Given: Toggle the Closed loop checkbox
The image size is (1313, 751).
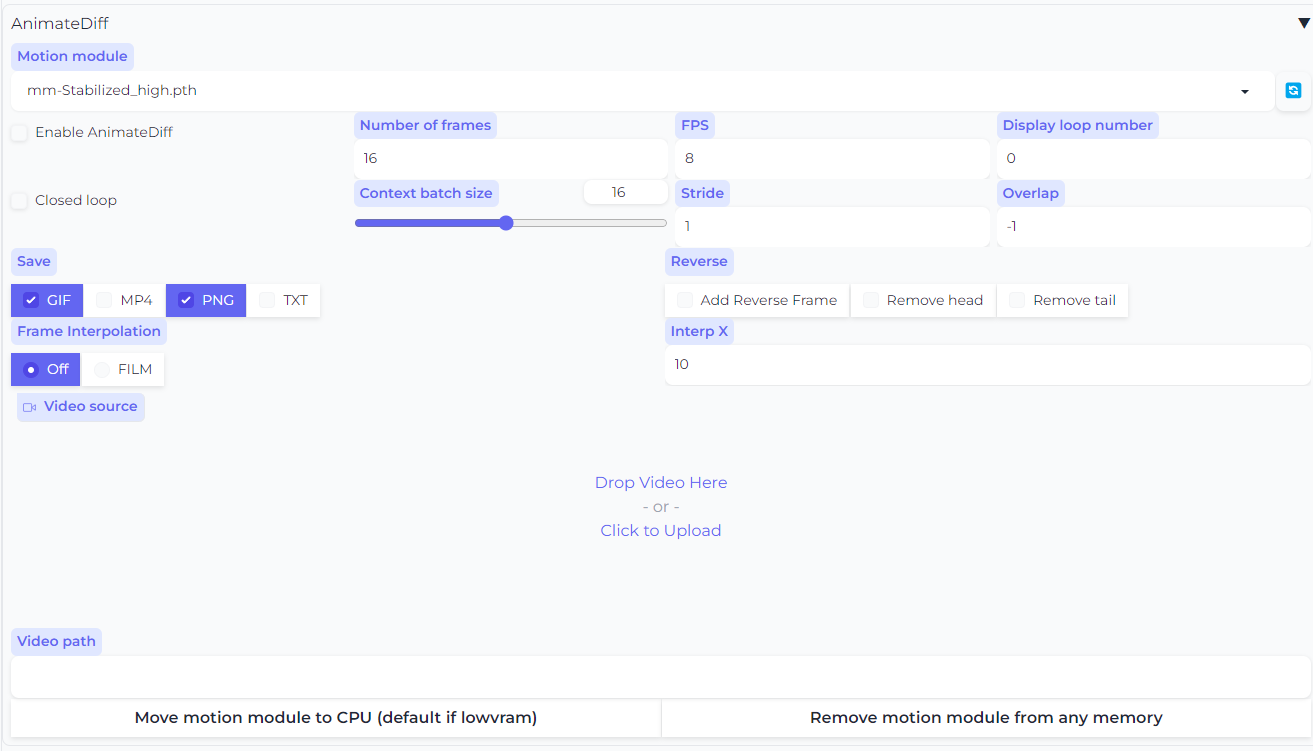Looking at the screenshot, I should (x=20, y=201).
